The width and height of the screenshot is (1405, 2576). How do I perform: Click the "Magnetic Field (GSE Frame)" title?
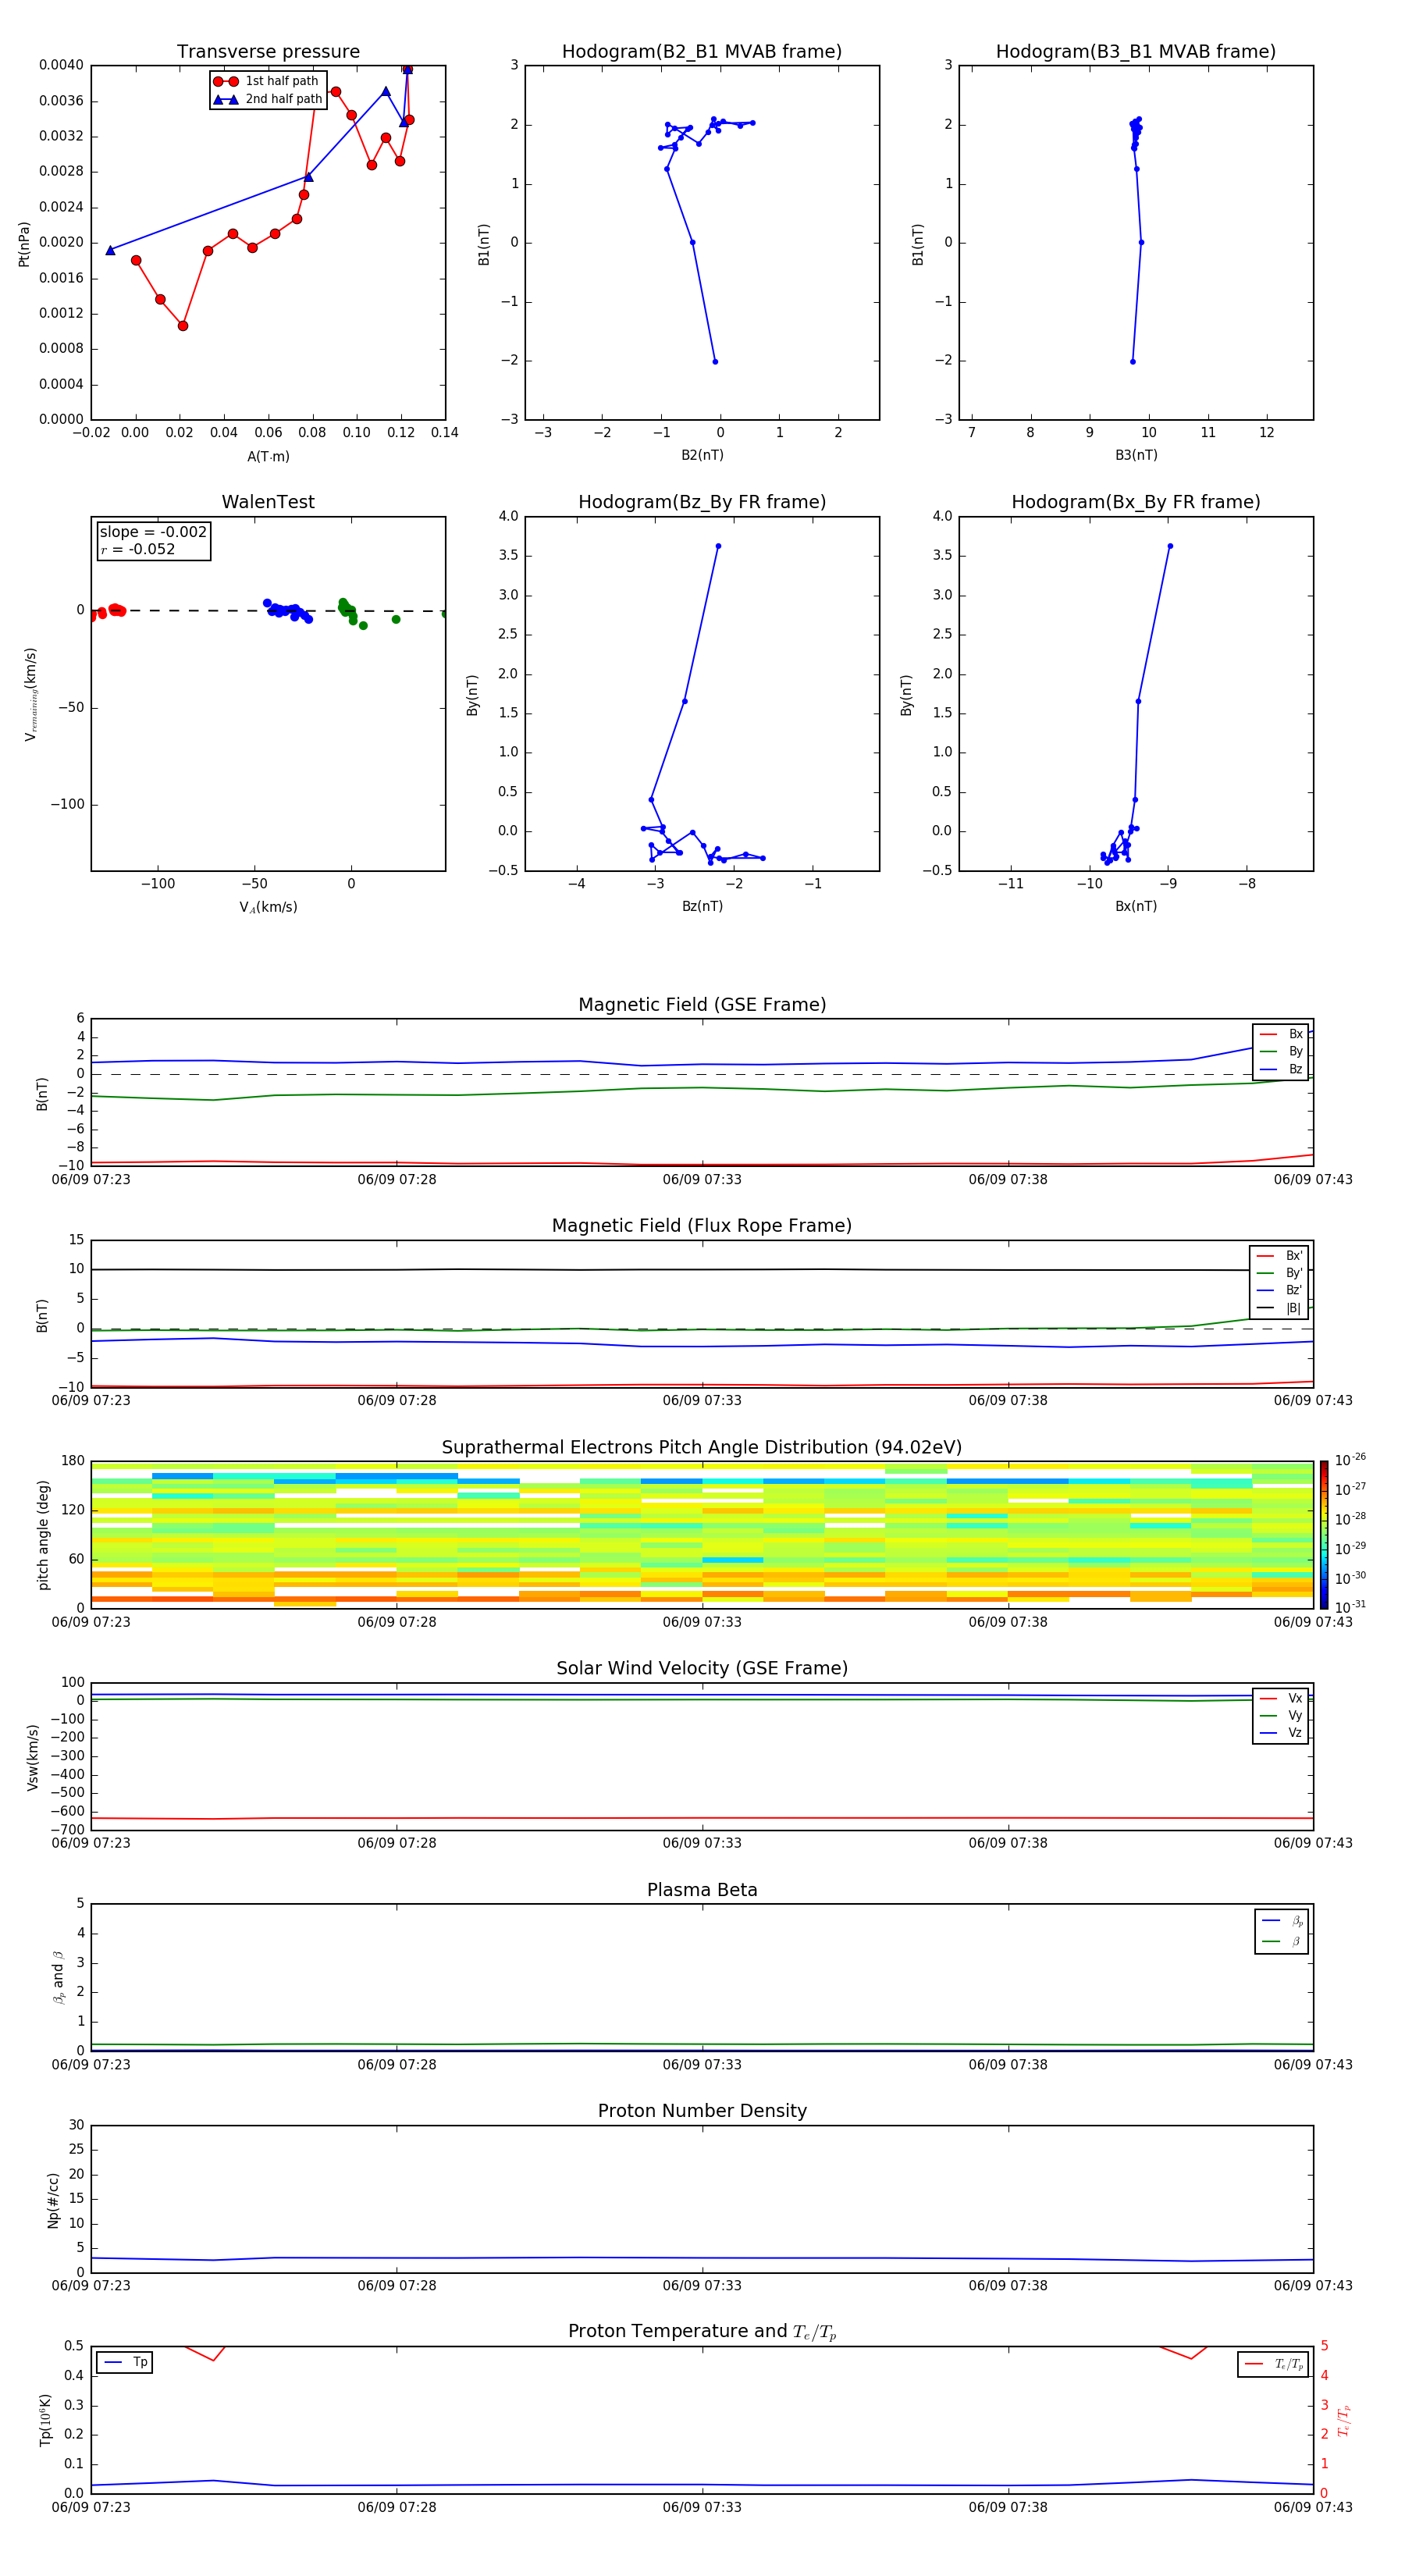tap(702, 1005)
